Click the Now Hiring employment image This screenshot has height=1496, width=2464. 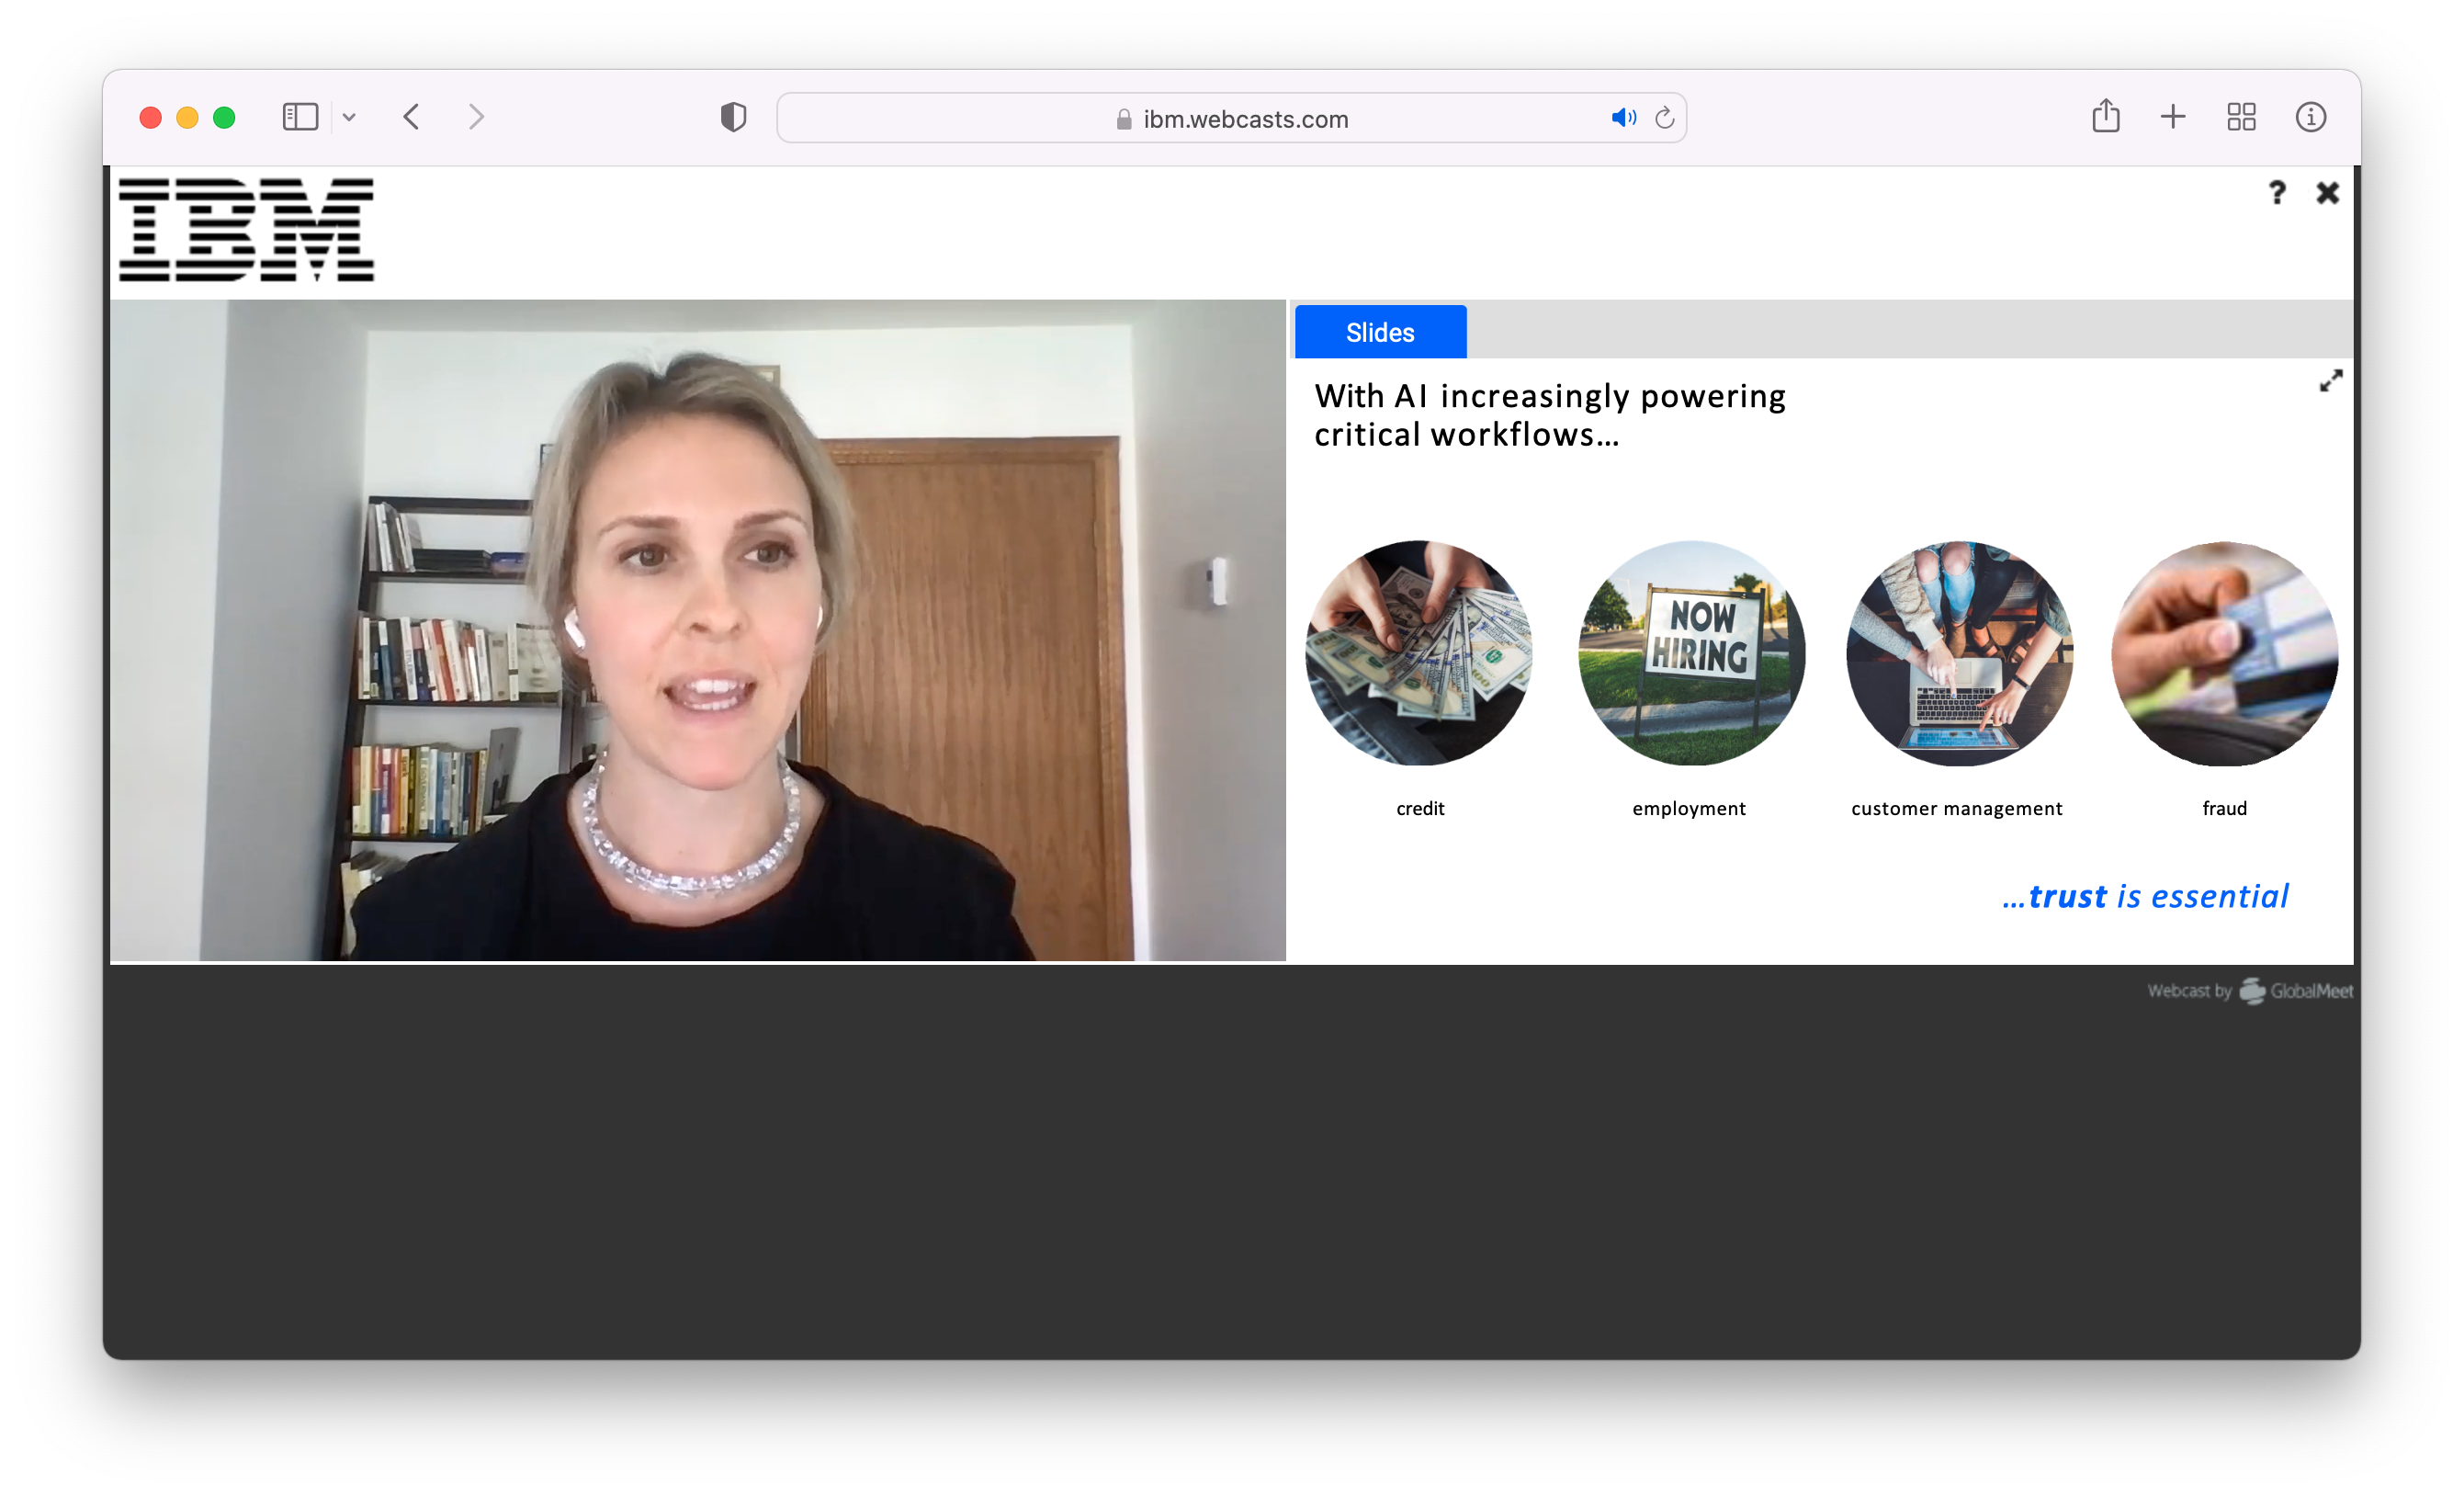coord(1691,653)
